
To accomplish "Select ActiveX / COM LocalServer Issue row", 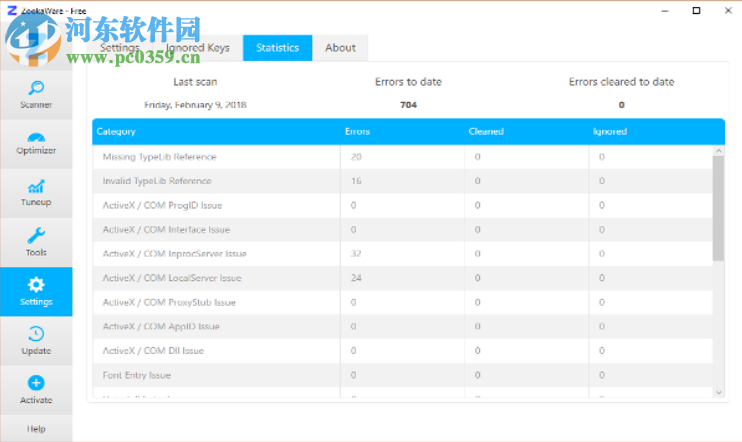I will pyautogui.click(x=403, y=278).
